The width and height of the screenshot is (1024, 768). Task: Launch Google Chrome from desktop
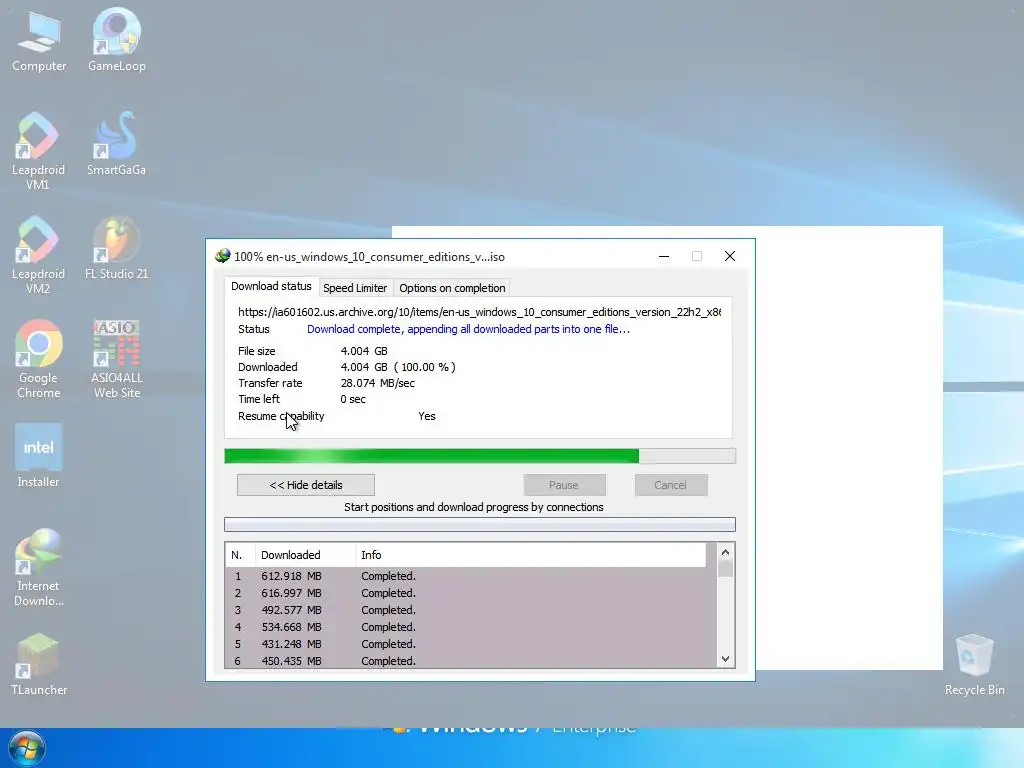(39, 359)
